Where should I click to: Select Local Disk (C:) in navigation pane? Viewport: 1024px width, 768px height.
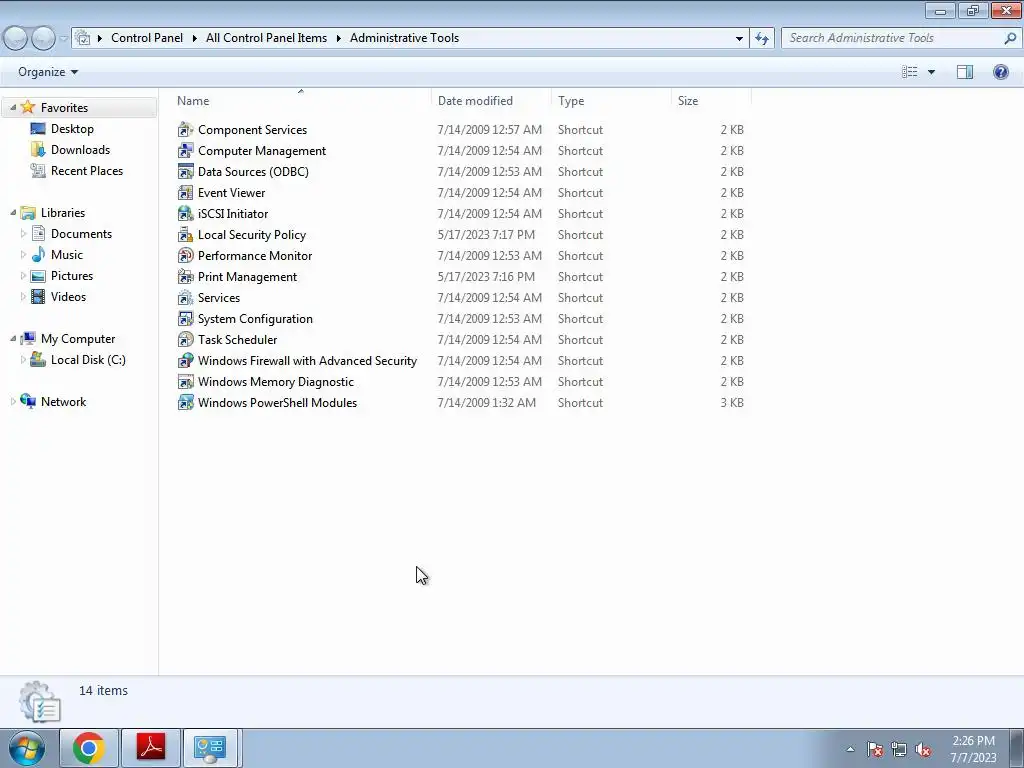(x=88, y=359)
